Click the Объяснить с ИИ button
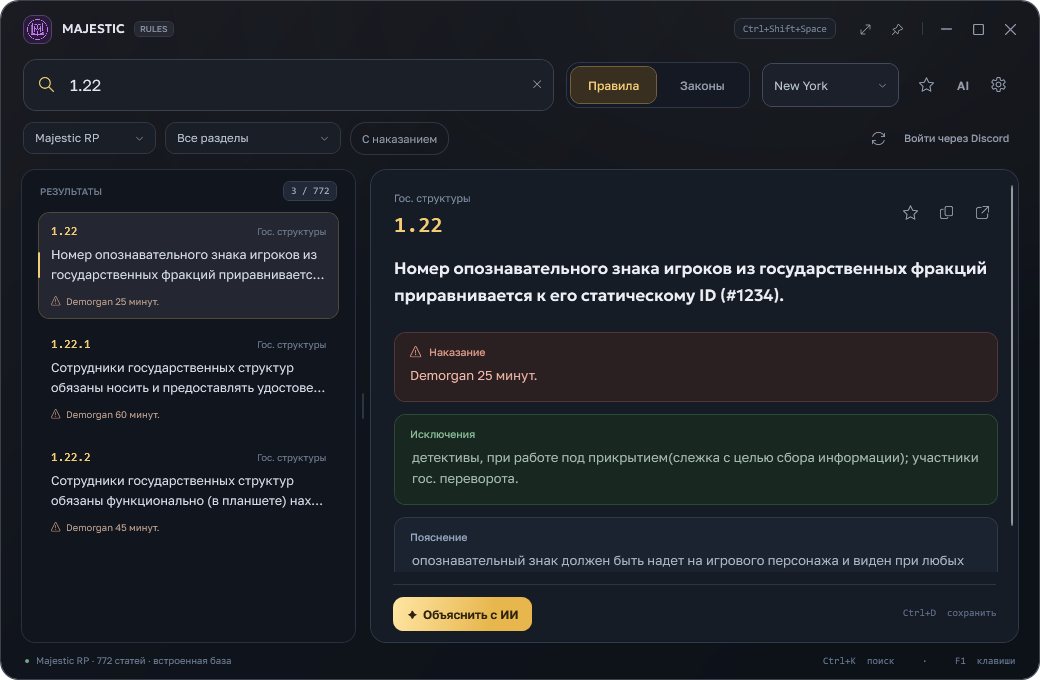 click(x=462, y=614)
